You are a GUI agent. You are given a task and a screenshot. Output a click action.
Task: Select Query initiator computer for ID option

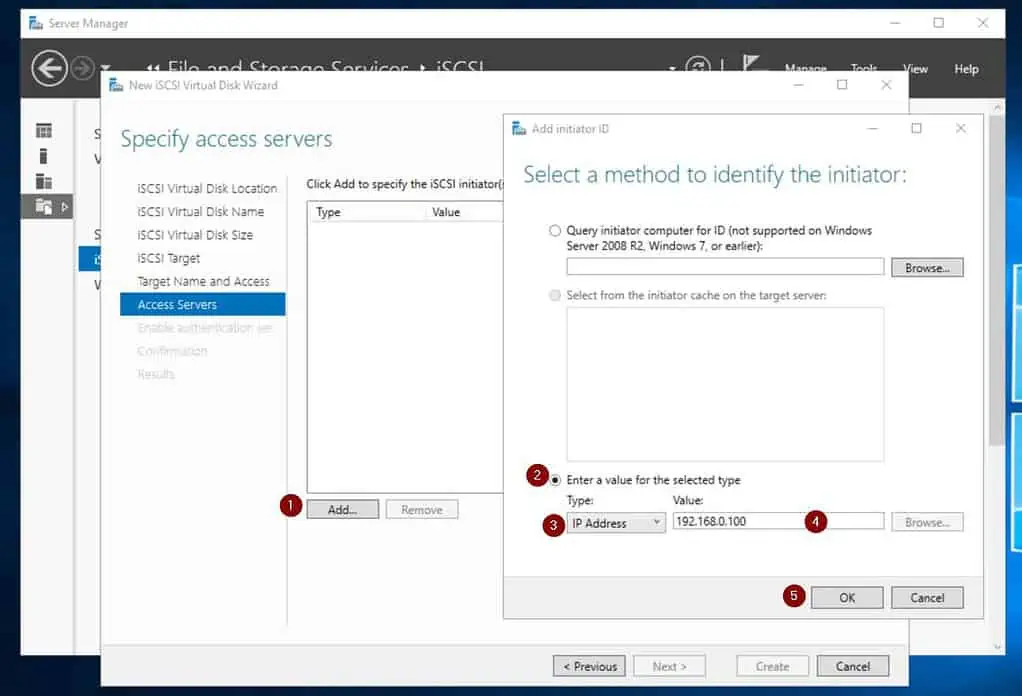tap(555, 231)
